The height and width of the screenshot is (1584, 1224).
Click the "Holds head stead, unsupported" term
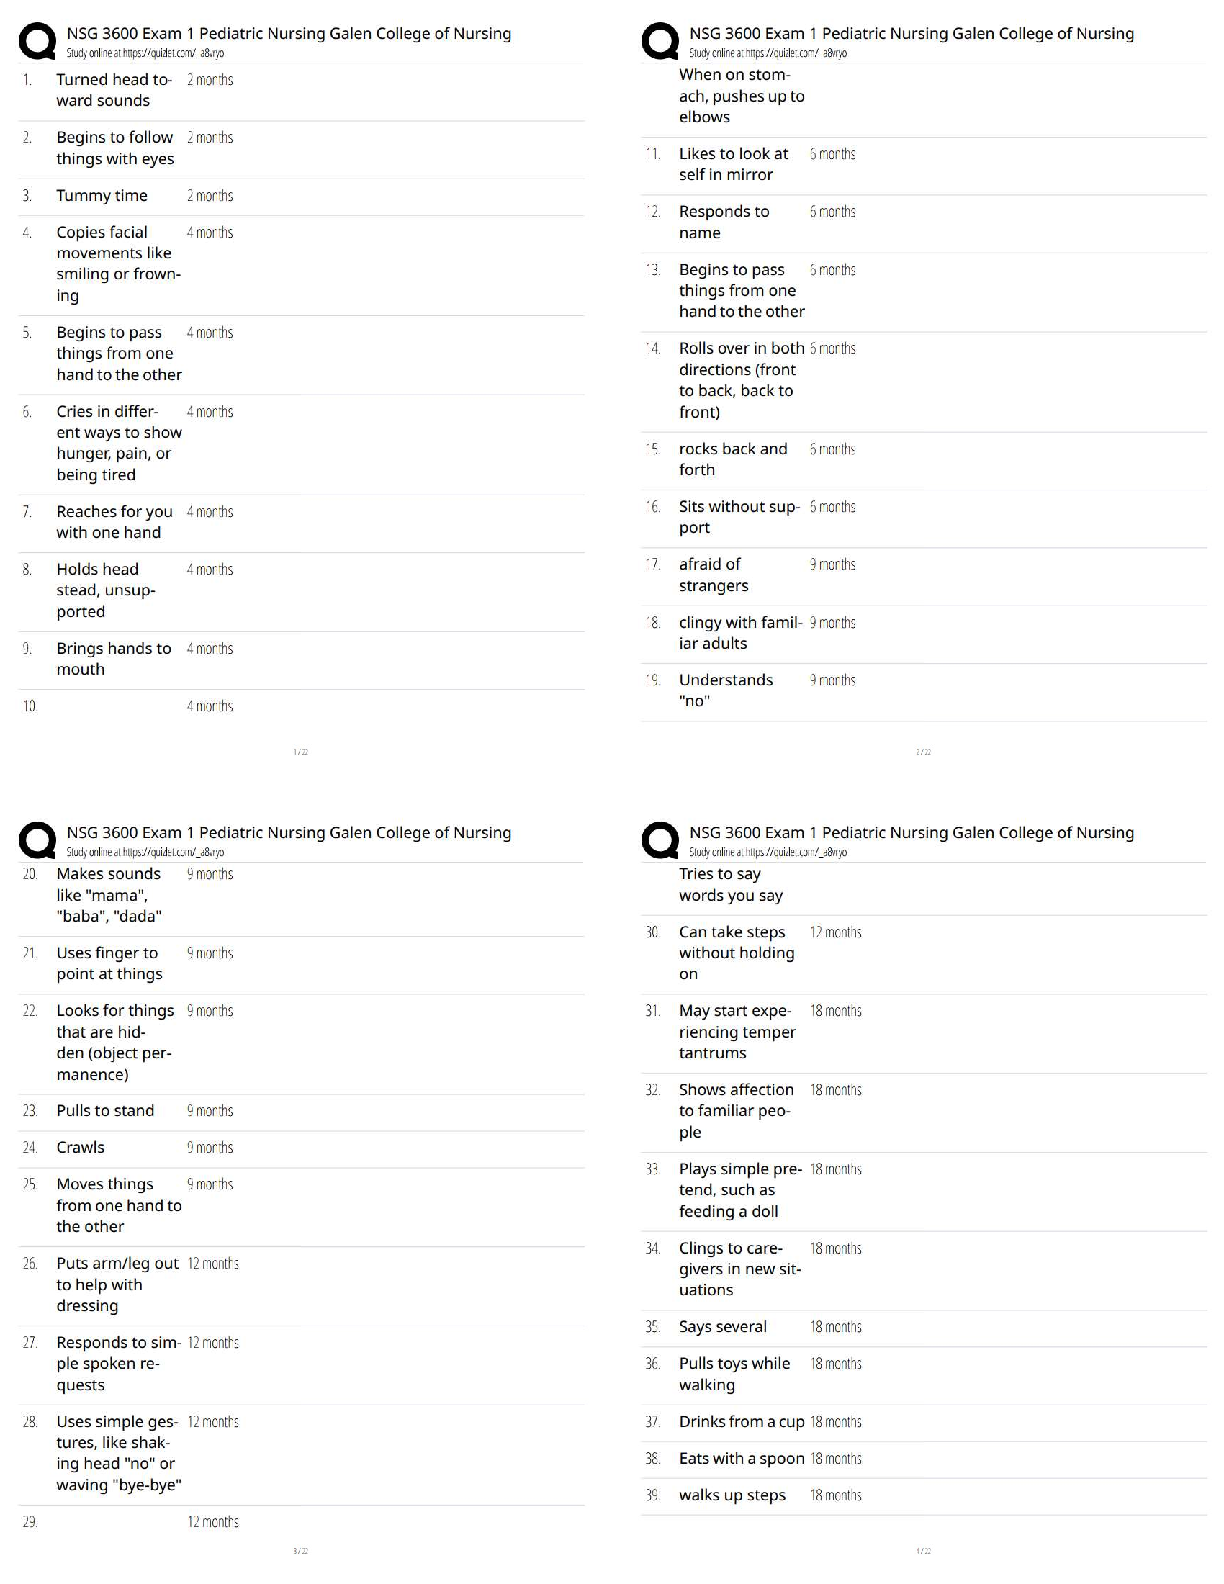105,590
